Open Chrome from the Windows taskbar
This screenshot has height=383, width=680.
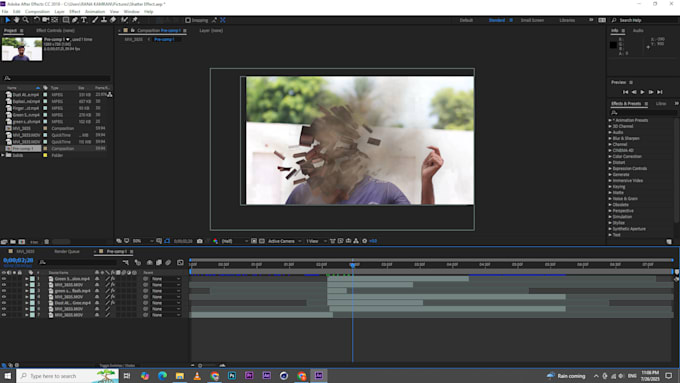tap(215, 376)
